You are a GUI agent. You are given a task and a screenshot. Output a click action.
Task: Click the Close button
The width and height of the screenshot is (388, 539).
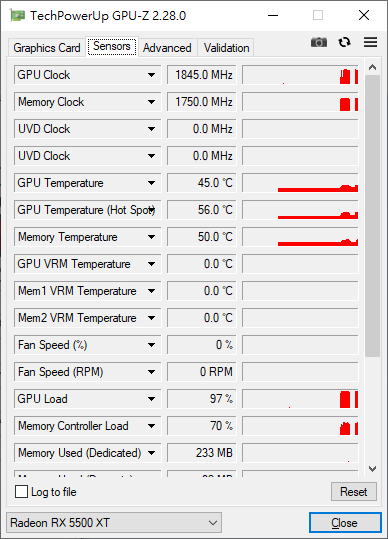[x=345, y=523]
